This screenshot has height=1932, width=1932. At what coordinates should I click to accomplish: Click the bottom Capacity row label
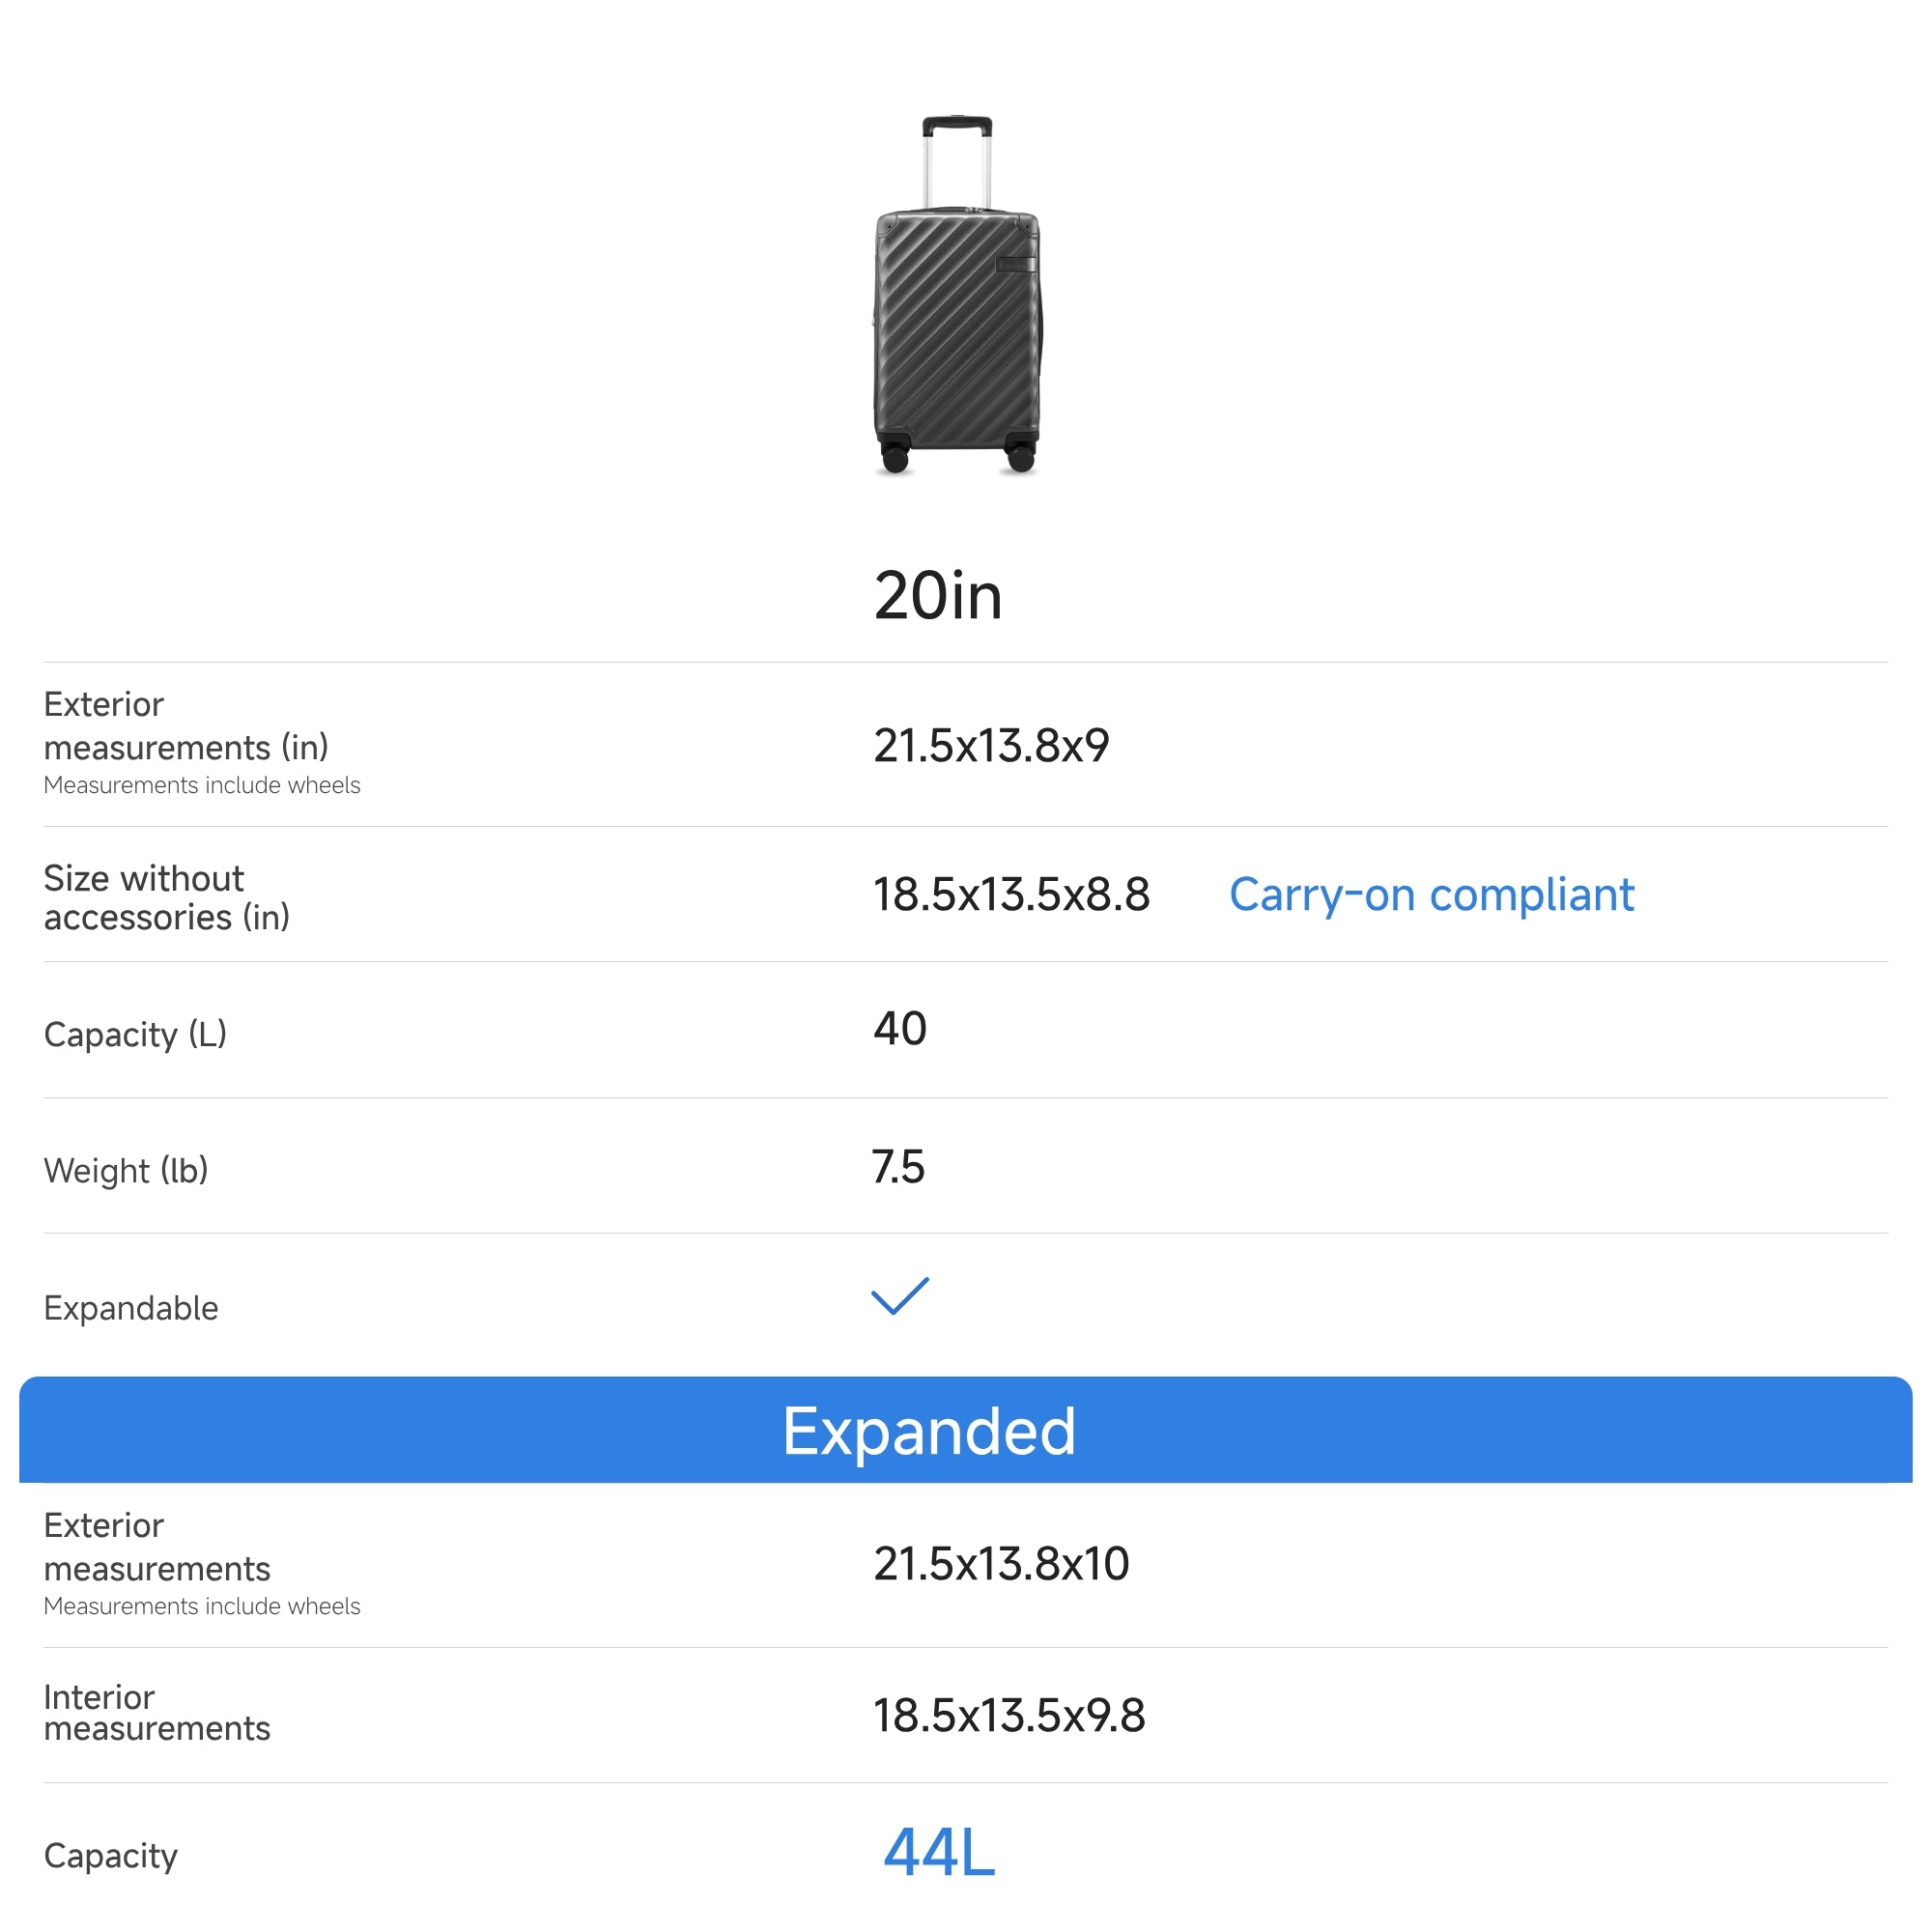pyautogui.click(x=110, y=1855)
